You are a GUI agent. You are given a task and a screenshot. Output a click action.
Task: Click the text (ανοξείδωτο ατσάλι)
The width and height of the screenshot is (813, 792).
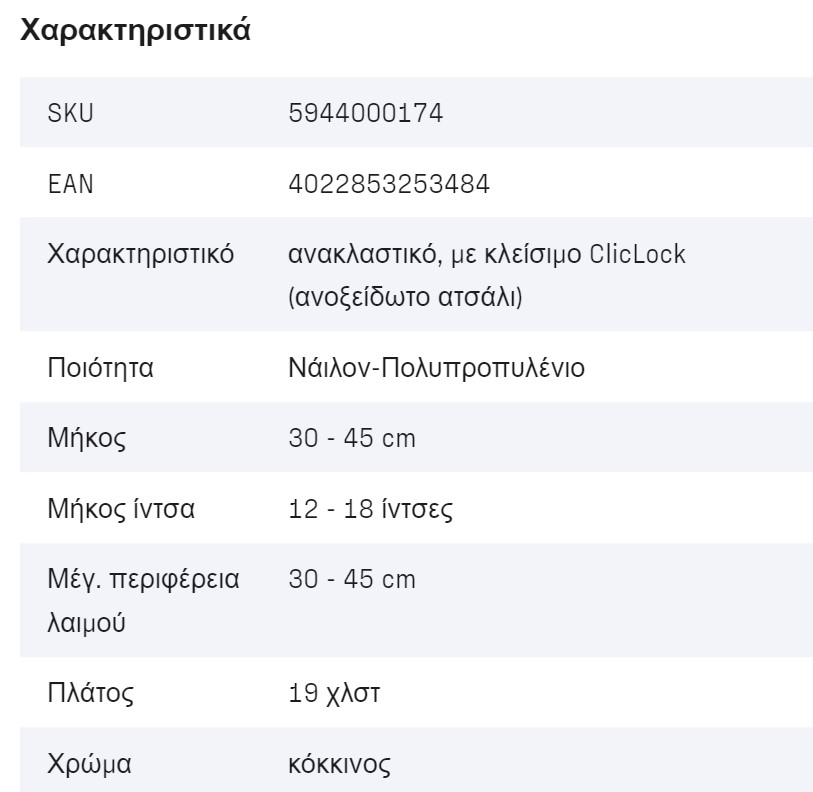pos(404,297)
